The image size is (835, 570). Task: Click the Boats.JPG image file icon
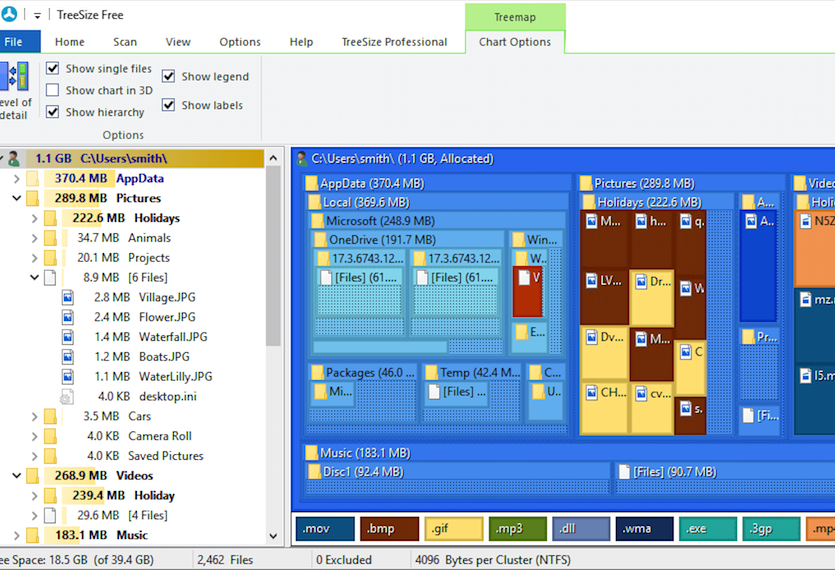68,356
